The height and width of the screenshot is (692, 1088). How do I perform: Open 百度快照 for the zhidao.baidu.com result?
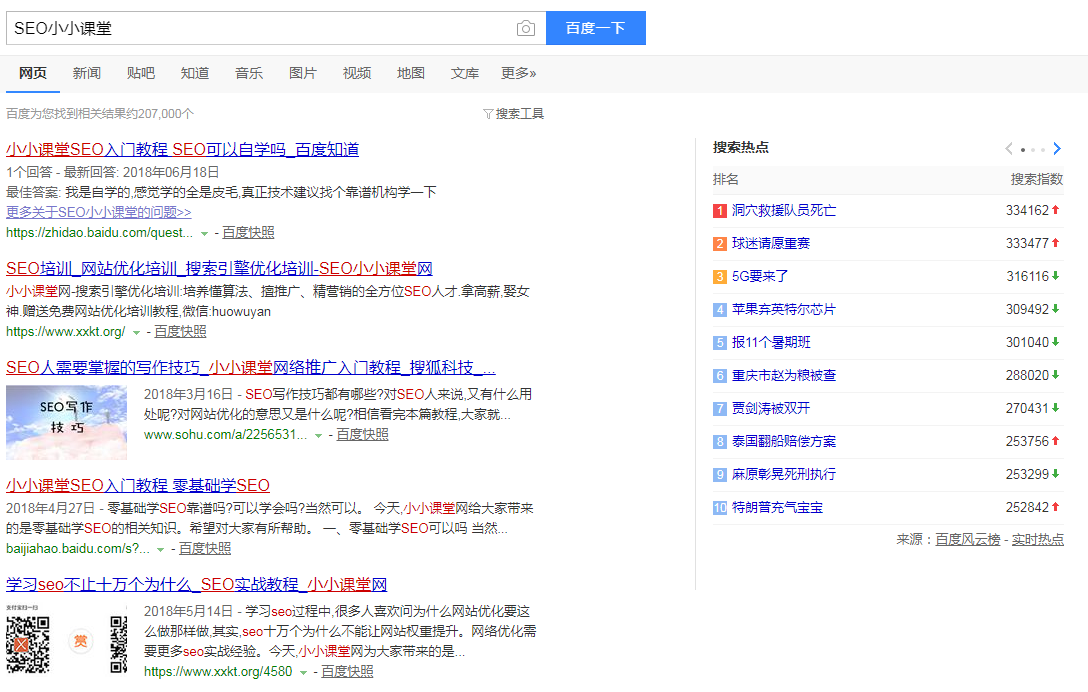tap(248, 233)
